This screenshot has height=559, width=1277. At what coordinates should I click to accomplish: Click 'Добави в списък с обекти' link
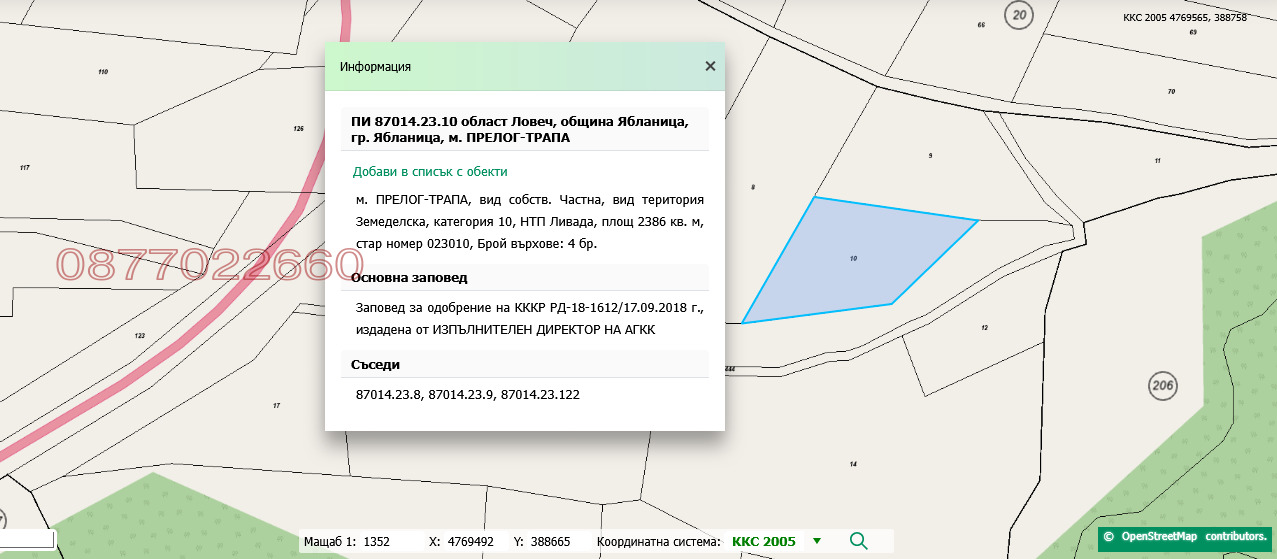(430, 171)
